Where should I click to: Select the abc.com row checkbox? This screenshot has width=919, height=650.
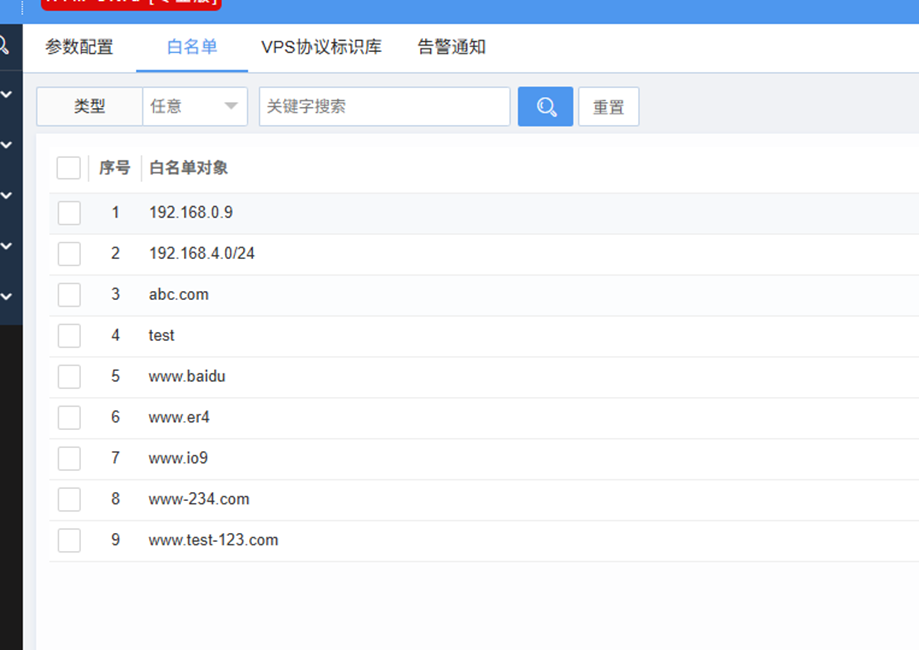tap(69, 295)
